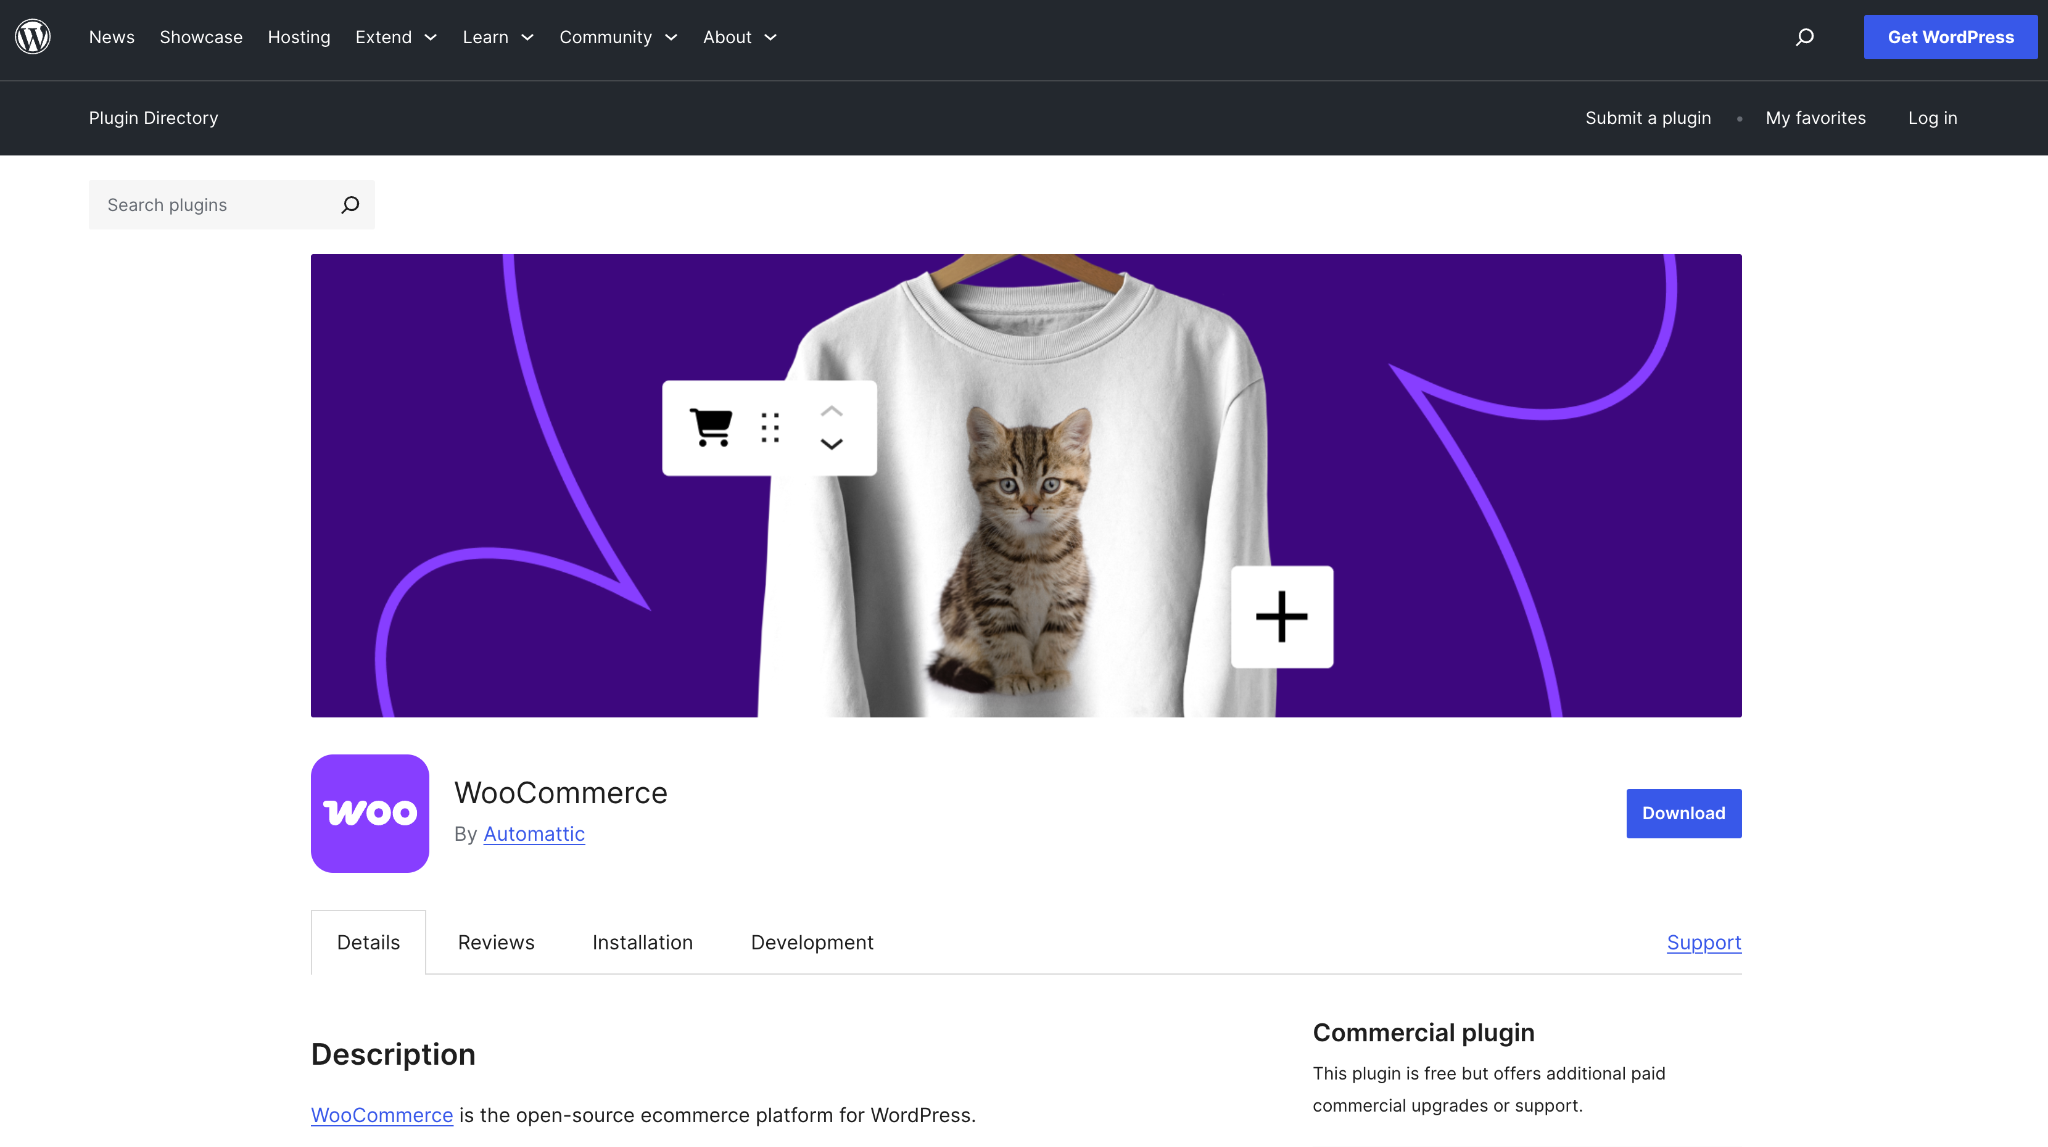Open the Community dropdown menu
Viewport: 2048px width, 1147px height.
[617, 37]
